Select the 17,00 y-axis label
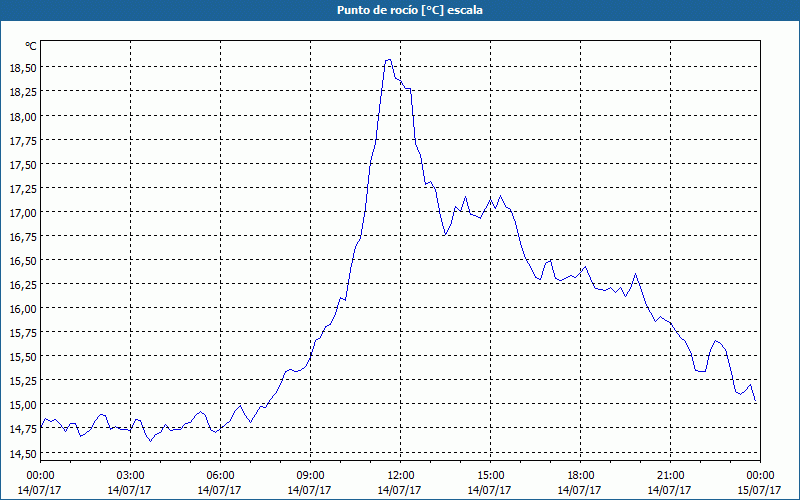Viewport: 800px width, 500px height. tap(23, 213)
